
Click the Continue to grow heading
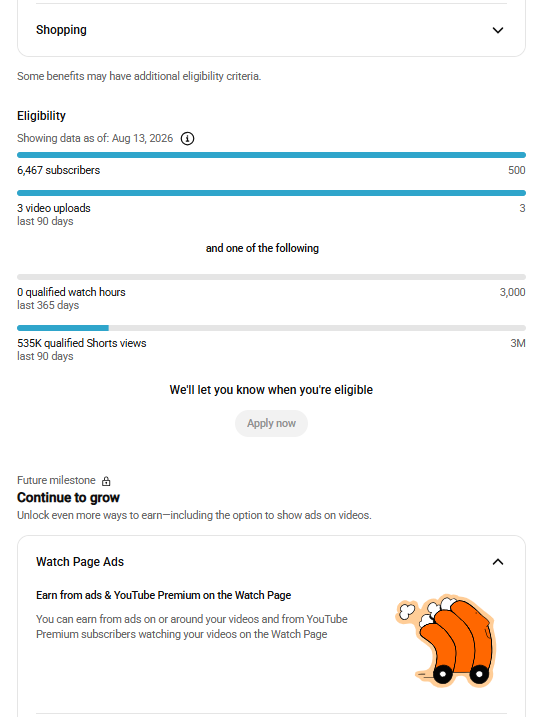(x=68, y=498)
